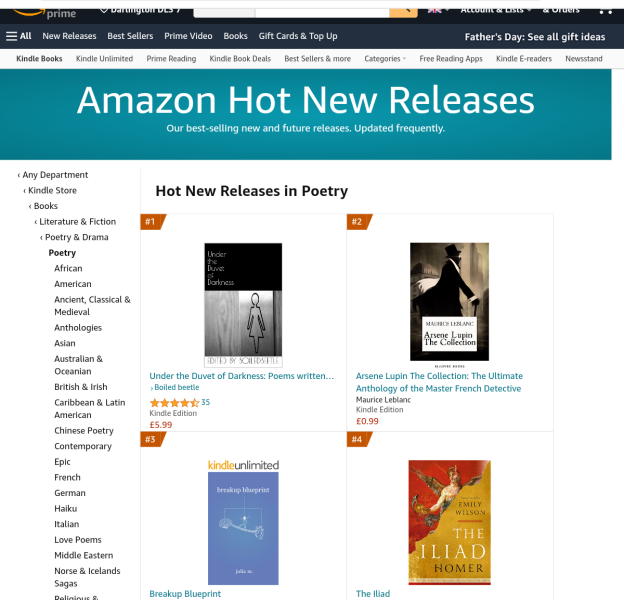Image resolution: width=624 pixels, height=600 pixels.
Task: Open Father's Day gift ideas link
Action: (x=535, y=37)
